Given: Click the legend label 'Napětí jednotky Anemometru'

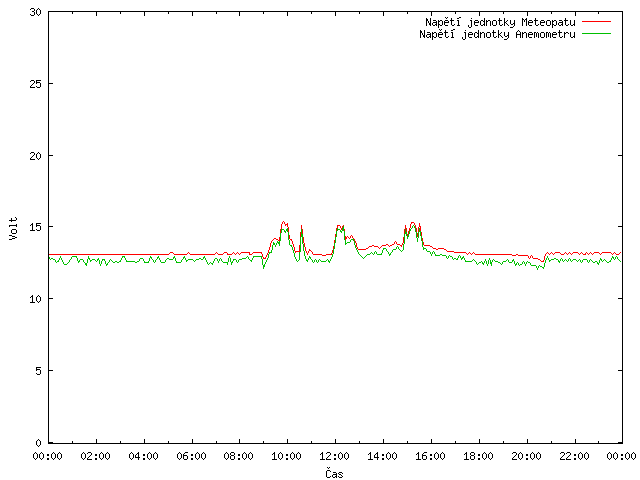Looking at the screenshot, I should pyautogui.click(x=497, y=34).
